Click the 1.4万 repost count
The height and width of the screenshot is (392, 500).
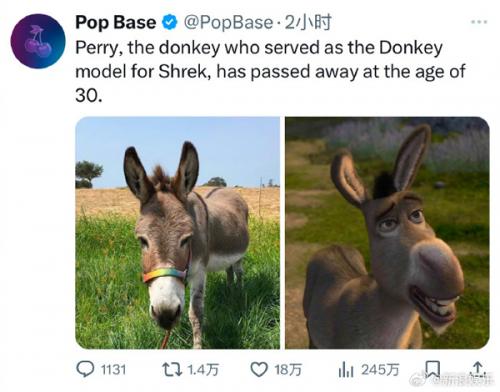(203, 370)
